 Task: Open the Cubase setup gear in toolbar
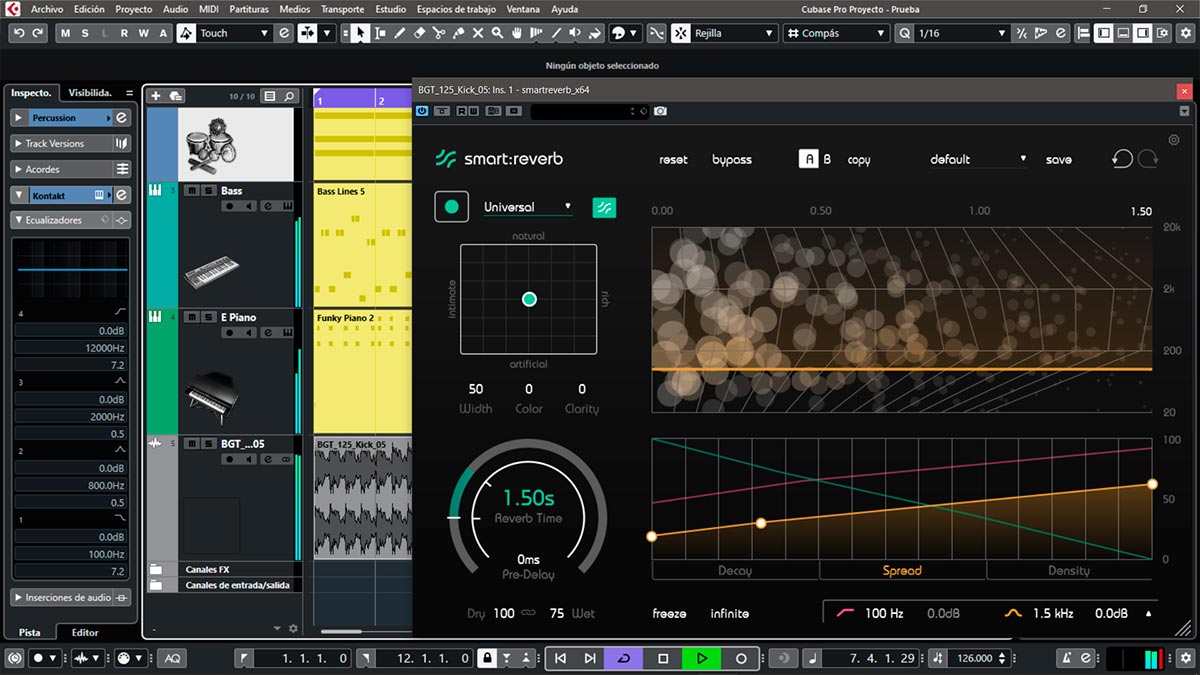[1186, 33]
